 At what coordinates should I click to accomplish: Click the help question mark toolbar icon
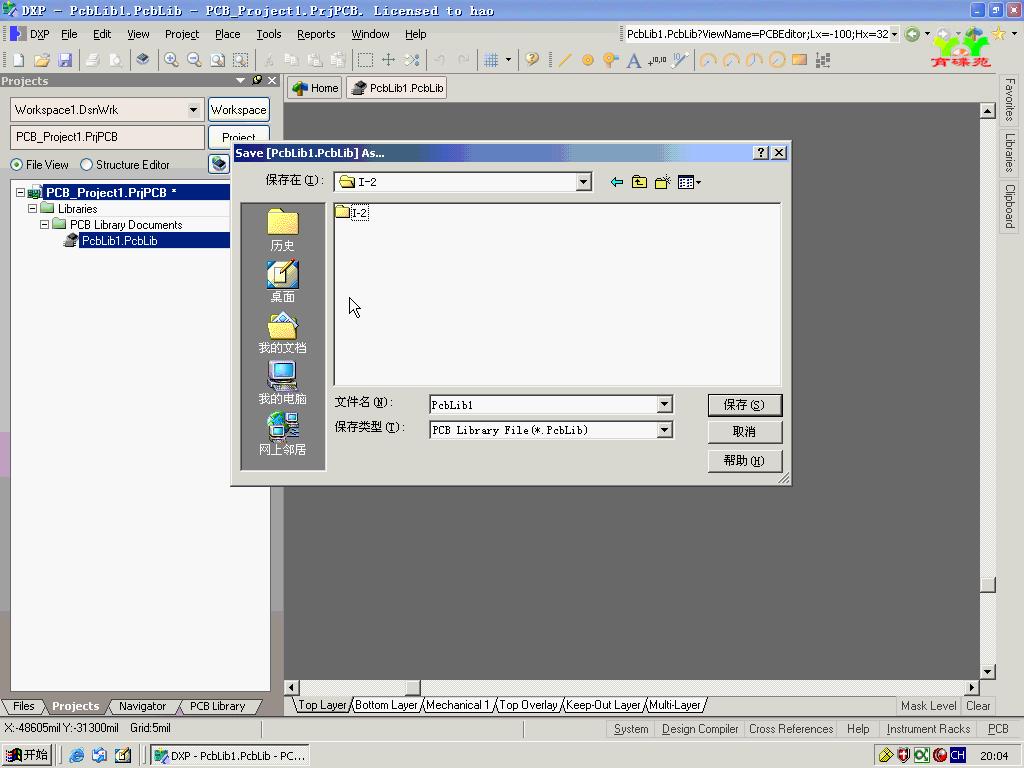(x=532, y=60)
